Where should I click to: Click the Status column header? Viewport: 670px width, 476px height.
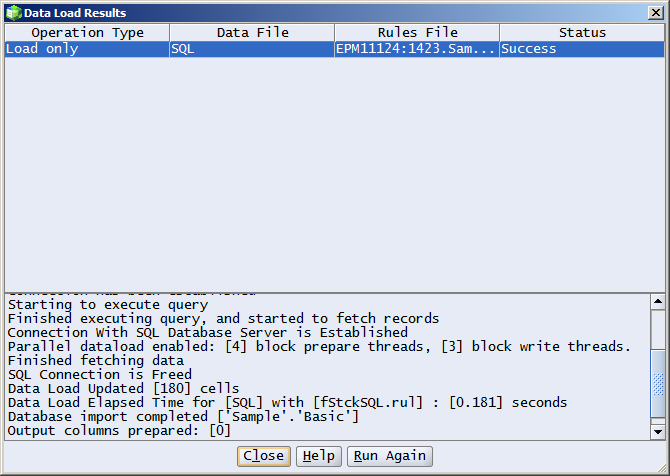[x=582, y=32]
